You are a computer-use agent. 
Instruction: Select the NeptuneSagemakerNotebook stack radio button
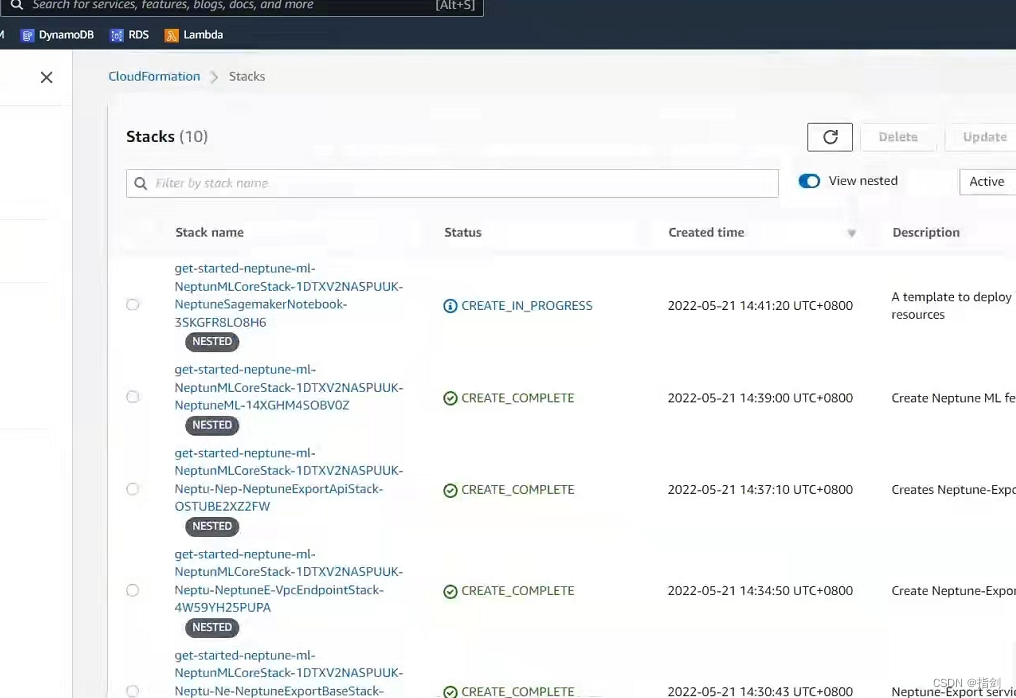pos(132,305)
